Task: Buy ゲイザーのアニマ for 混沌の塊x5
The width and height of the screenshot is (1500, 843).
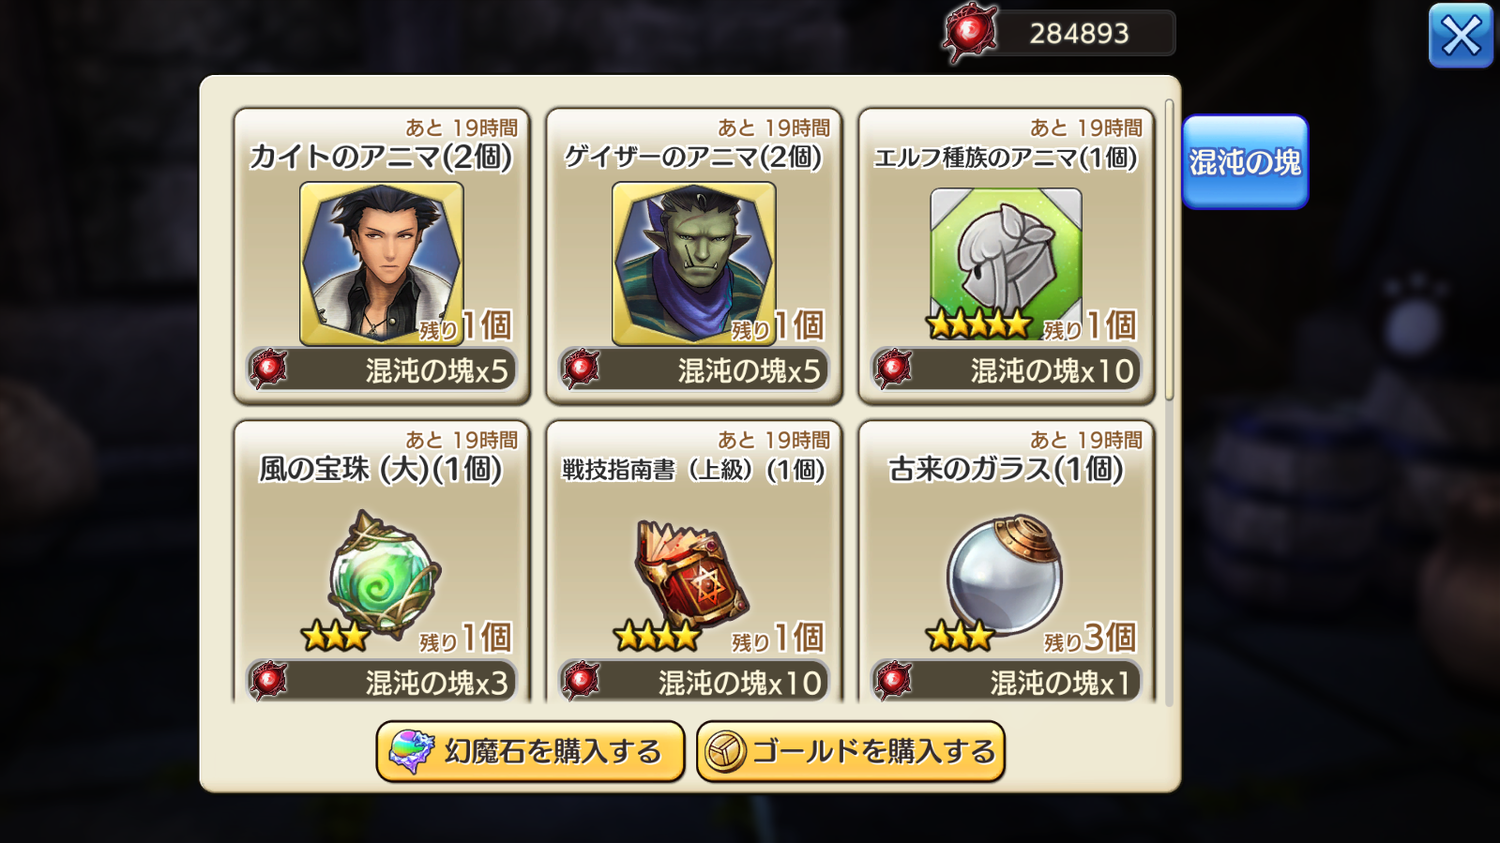Action: (x=694, y=370)
